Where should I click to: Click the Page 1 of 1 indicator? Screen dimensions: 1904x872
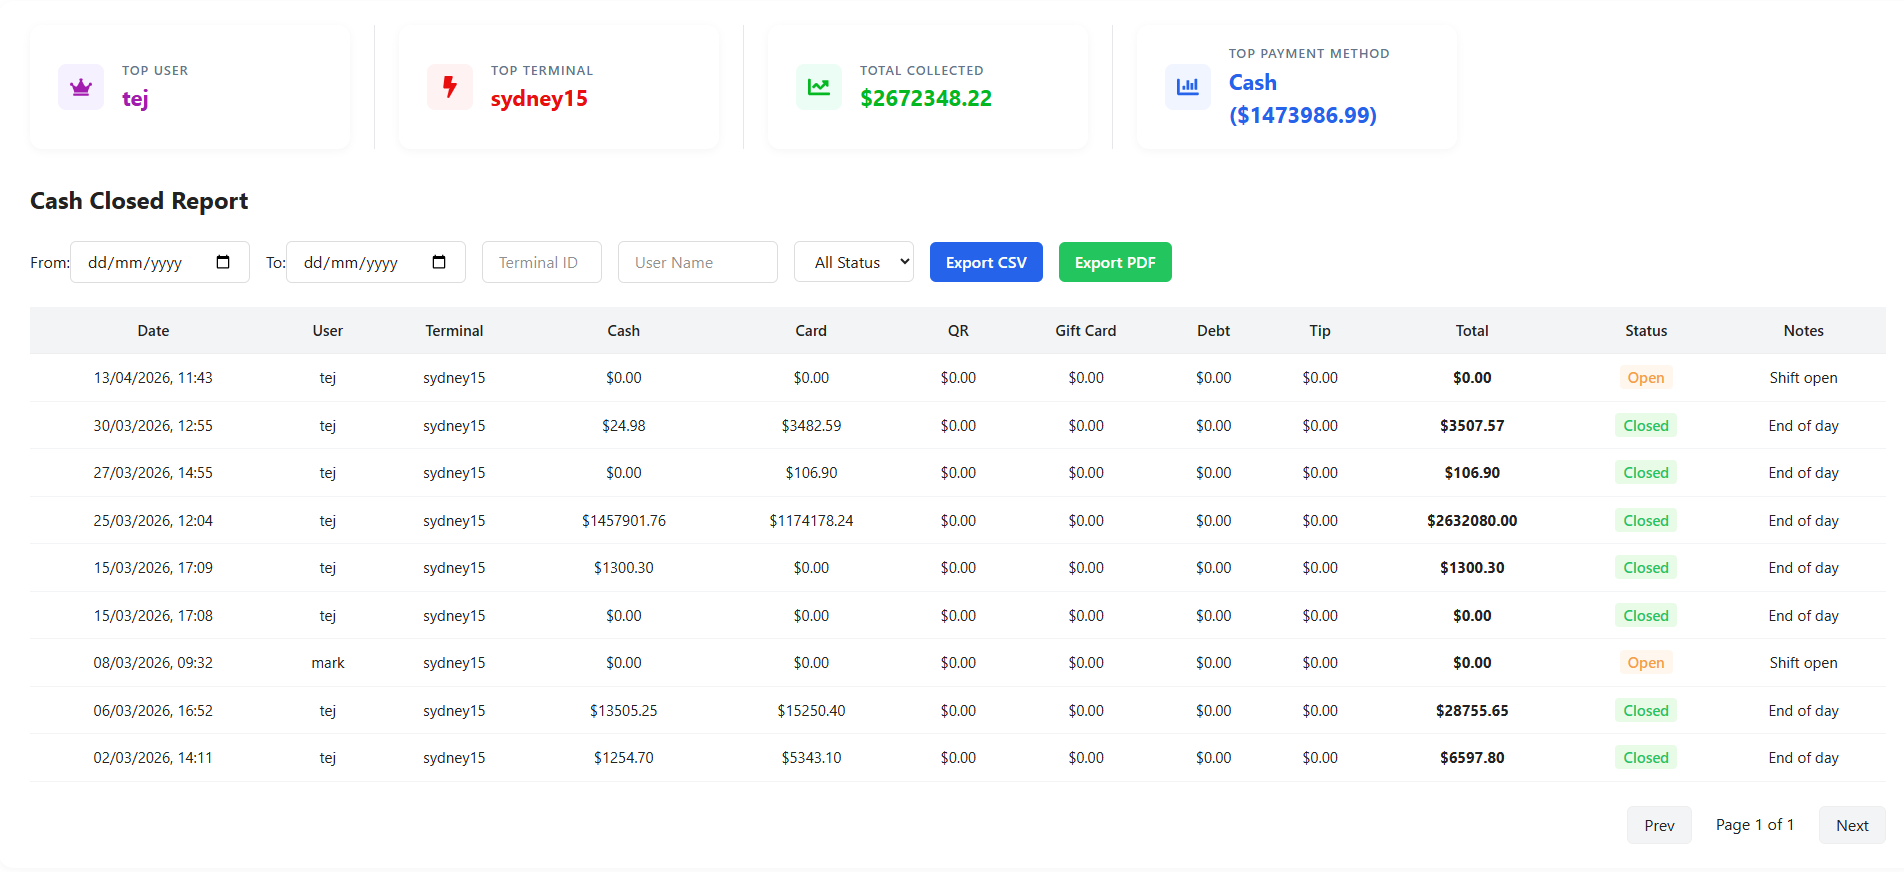[x=1755, y=825]
